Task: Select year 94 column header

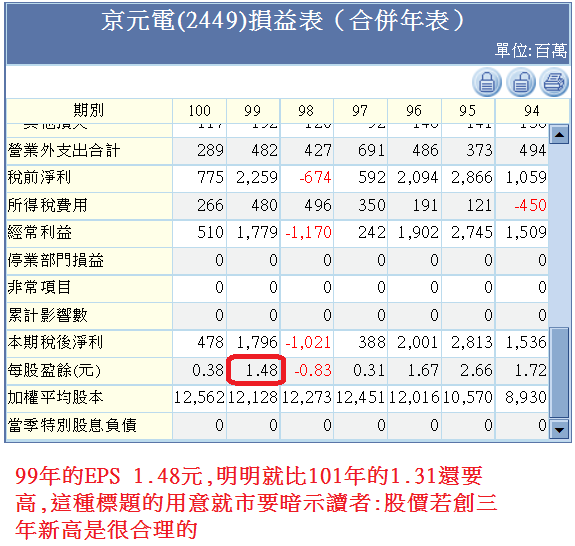Action: pyautogui.click(x=532, y=110)
